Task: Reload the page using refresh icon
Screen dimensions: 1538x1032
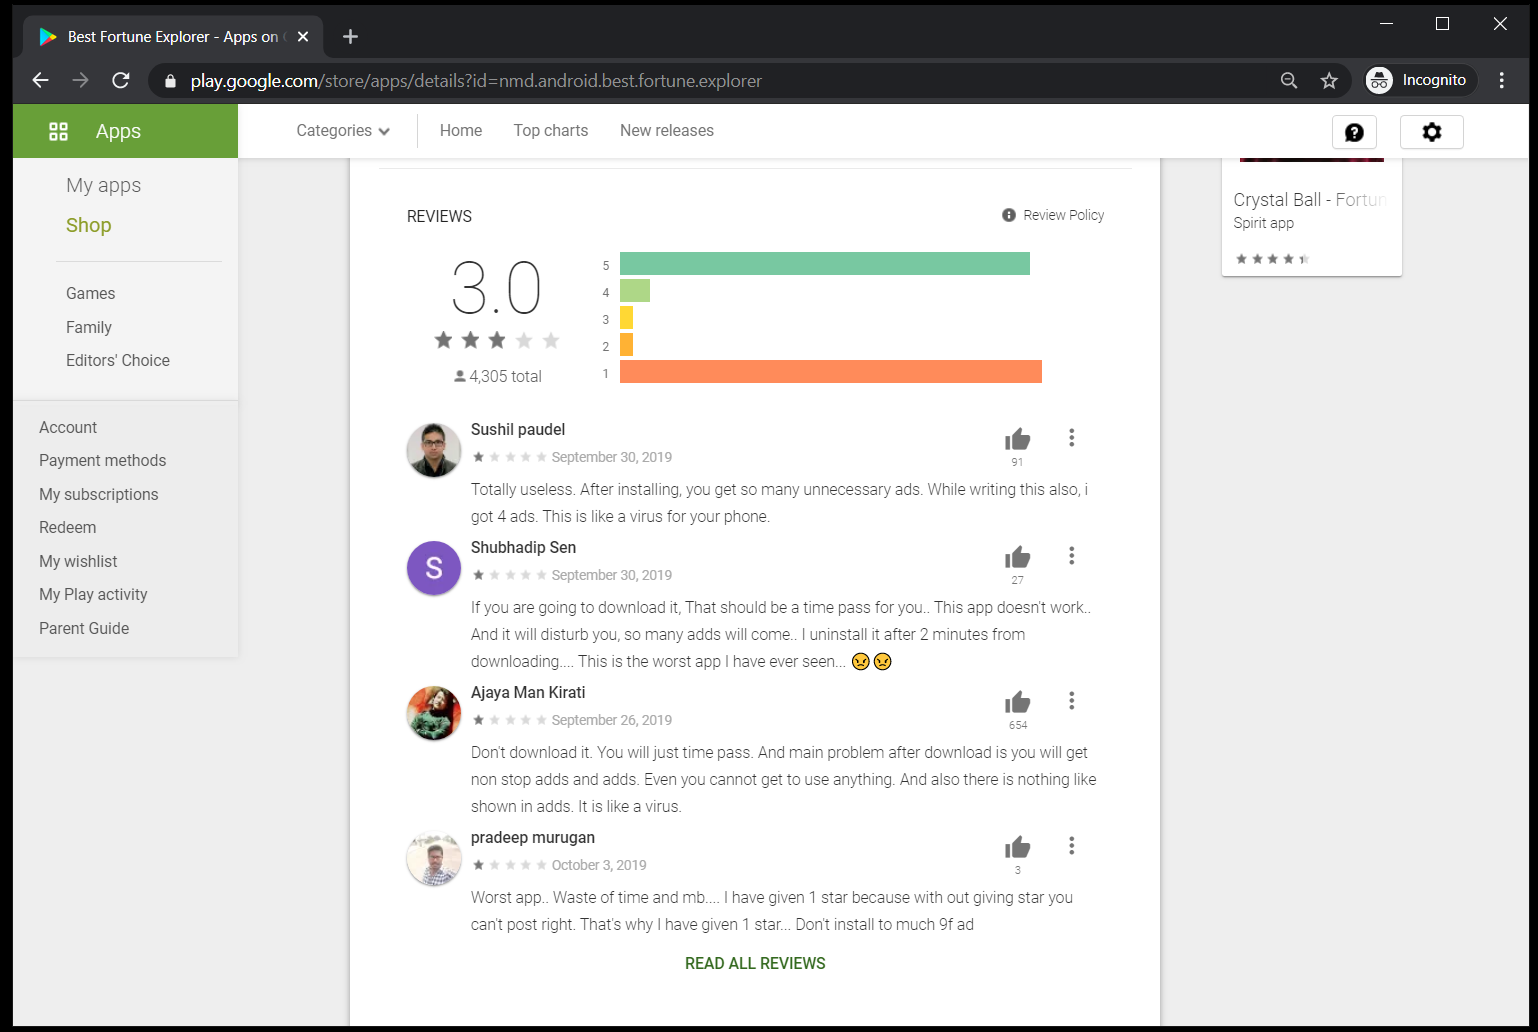Action: click(x=120, y=80)
